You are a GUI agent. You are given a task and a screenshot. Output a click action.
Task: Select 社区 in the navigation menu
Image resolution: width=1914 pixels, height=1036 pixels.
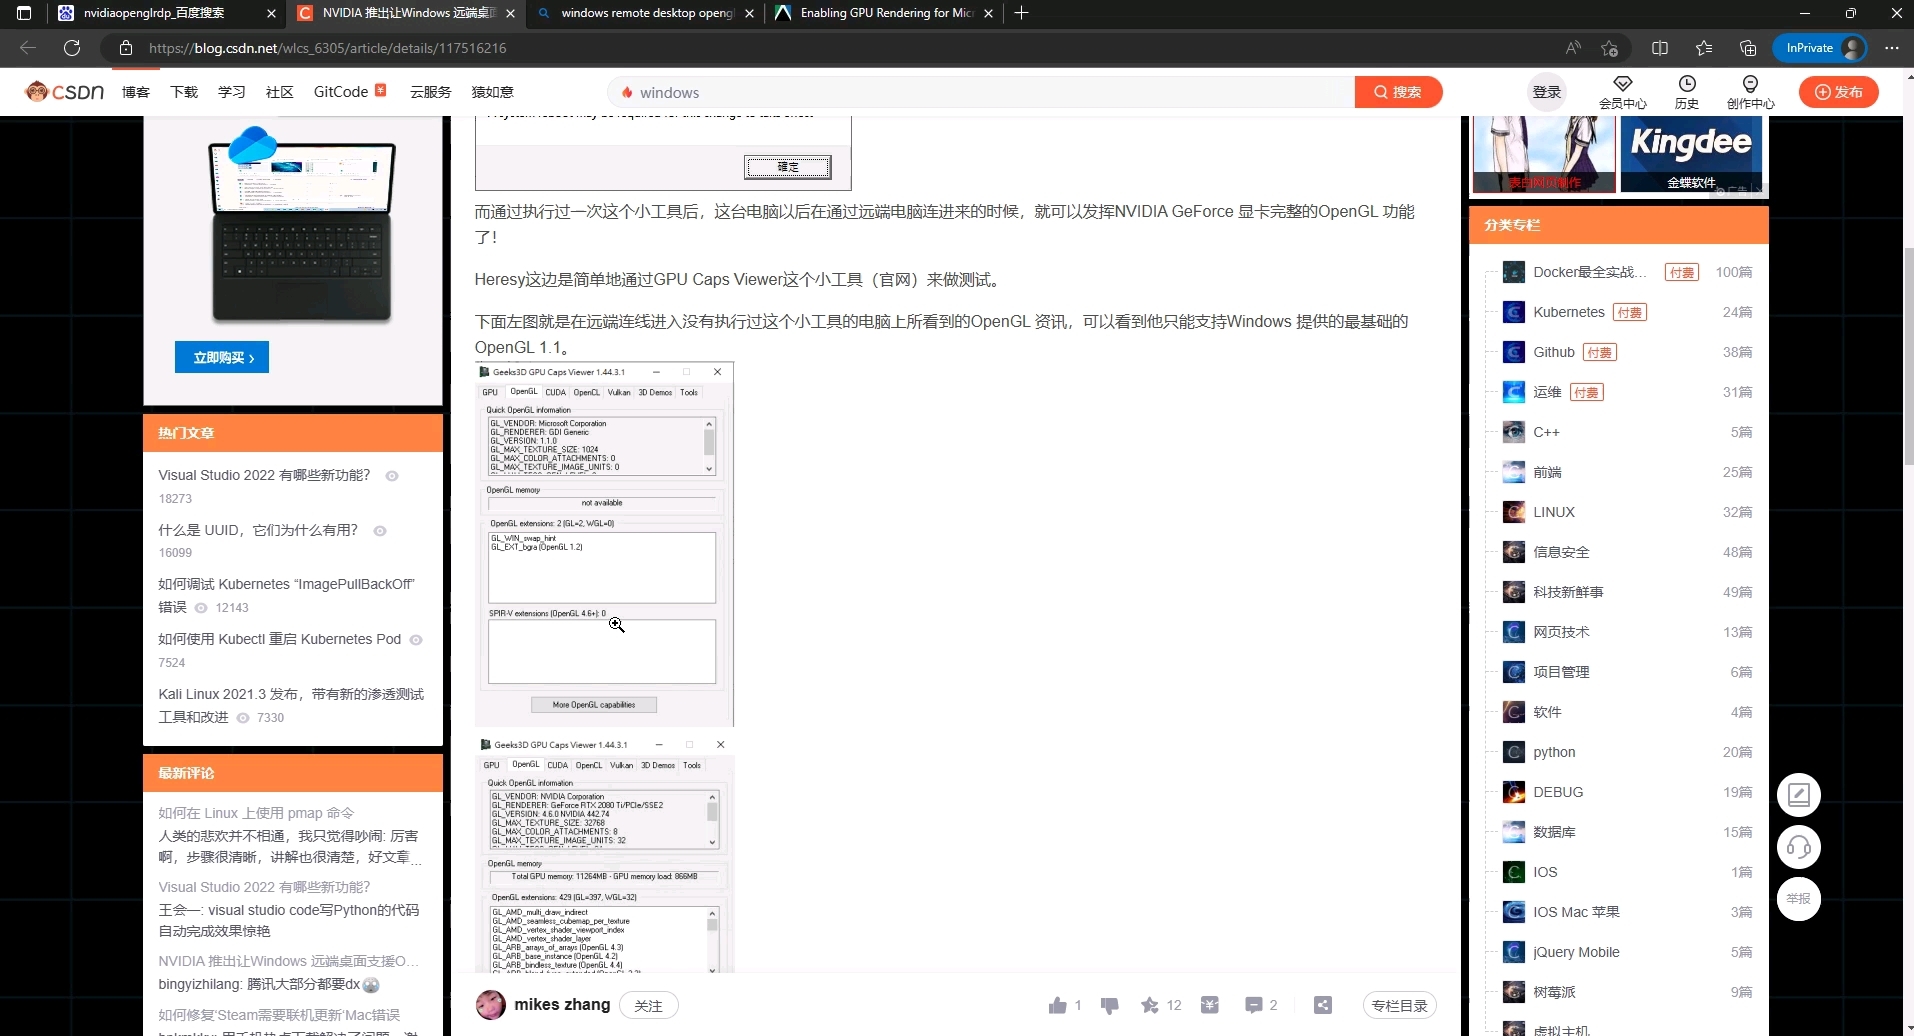pos(278,91)
